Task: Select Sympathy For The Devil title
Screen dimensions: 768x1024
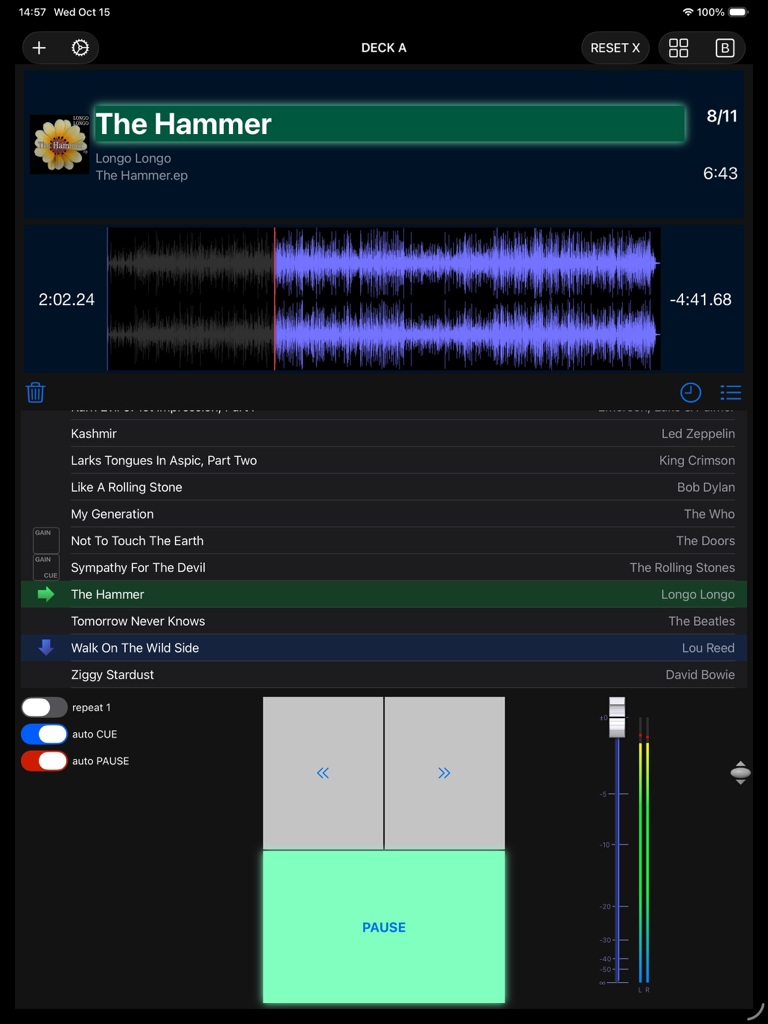Action: tap(138, 568)
